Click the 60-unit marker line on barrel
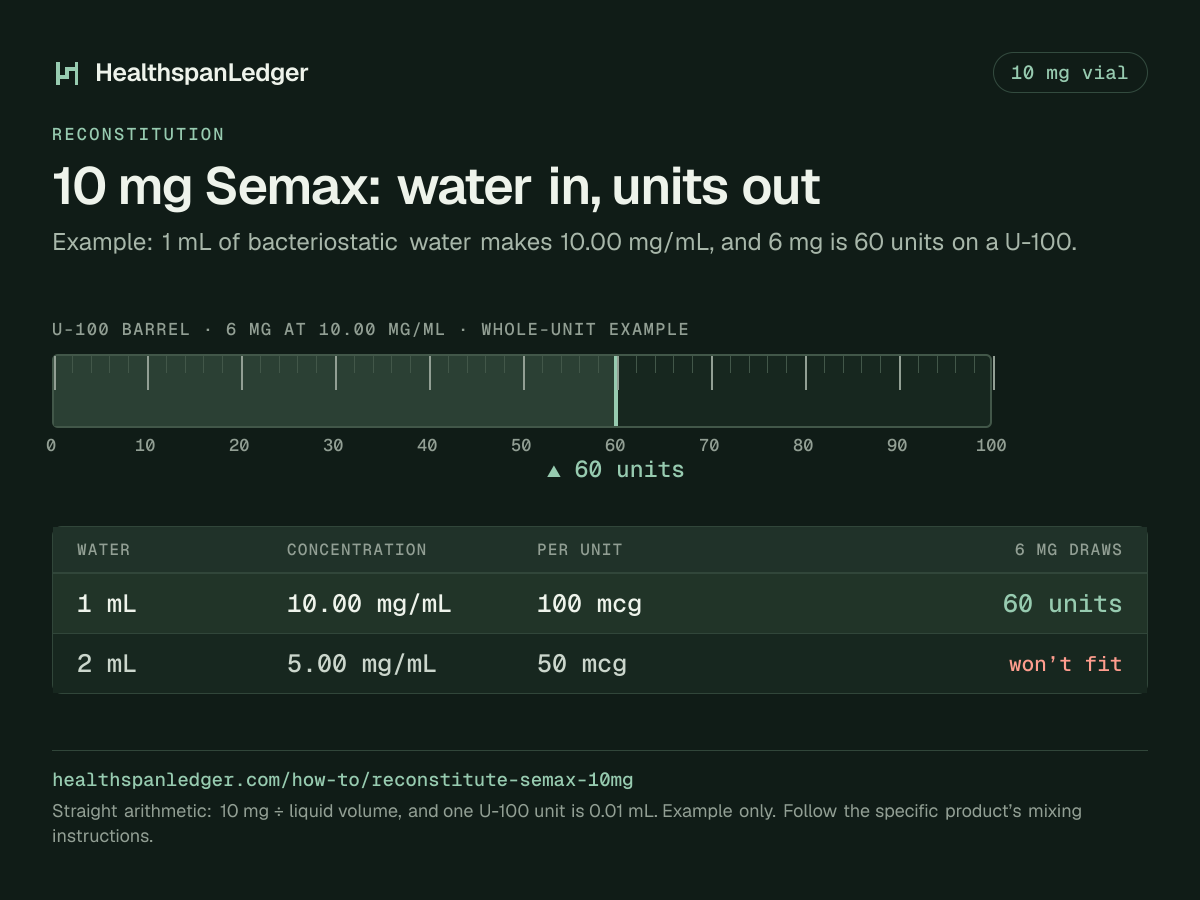1200x900 pixels. pos(616,391)
